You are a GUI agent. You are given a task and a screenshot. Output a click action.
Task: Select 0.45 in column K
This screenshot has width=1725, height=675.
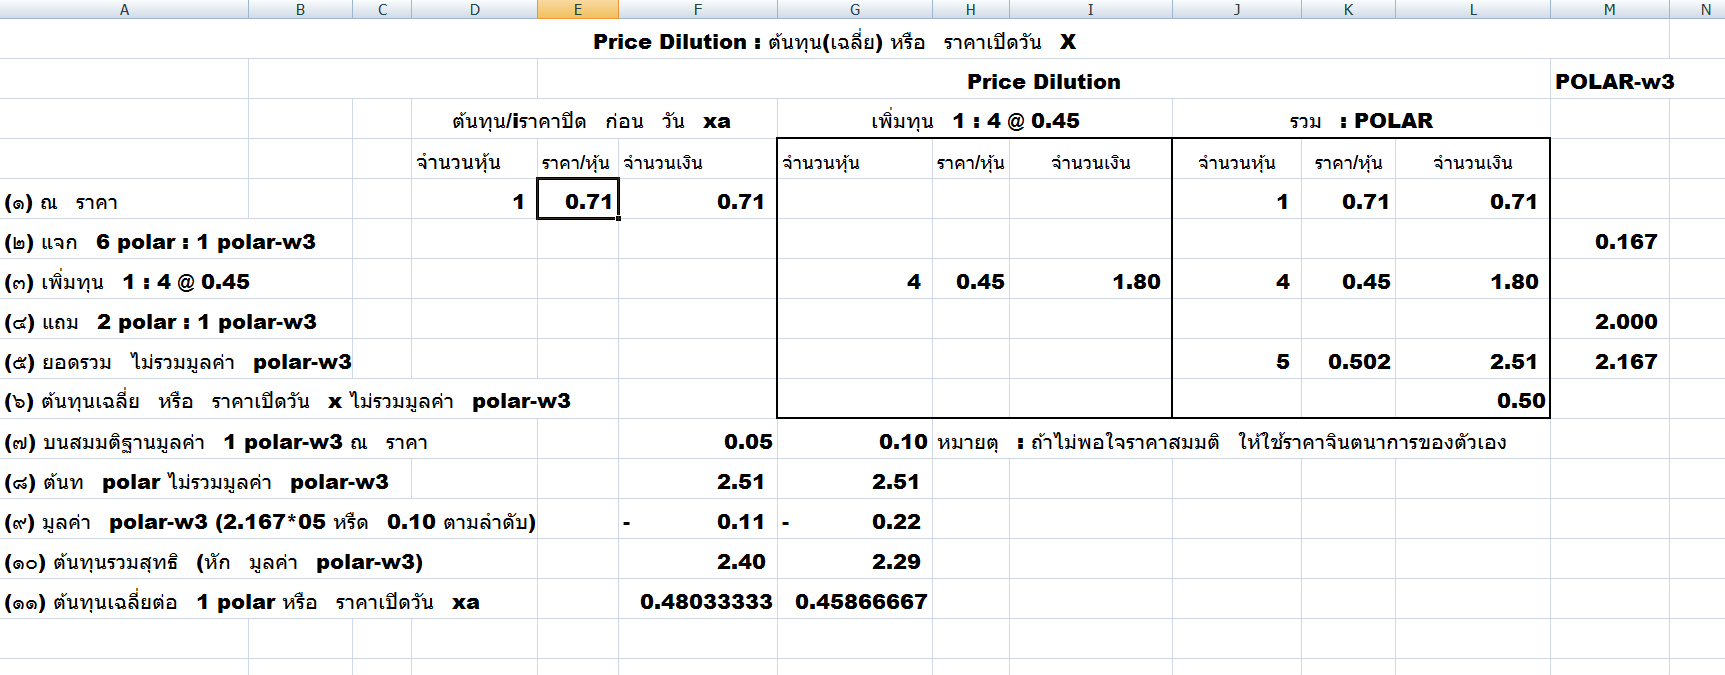pyautogui.click(x=1366, y=282)
